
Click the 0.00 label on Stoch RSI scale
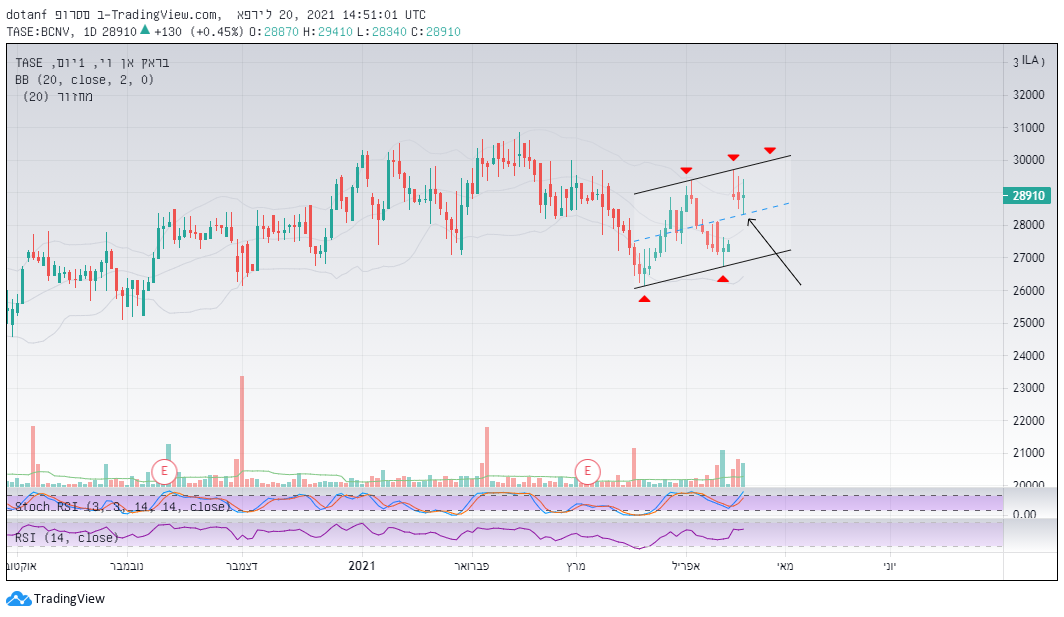[x=1025, y=515]
